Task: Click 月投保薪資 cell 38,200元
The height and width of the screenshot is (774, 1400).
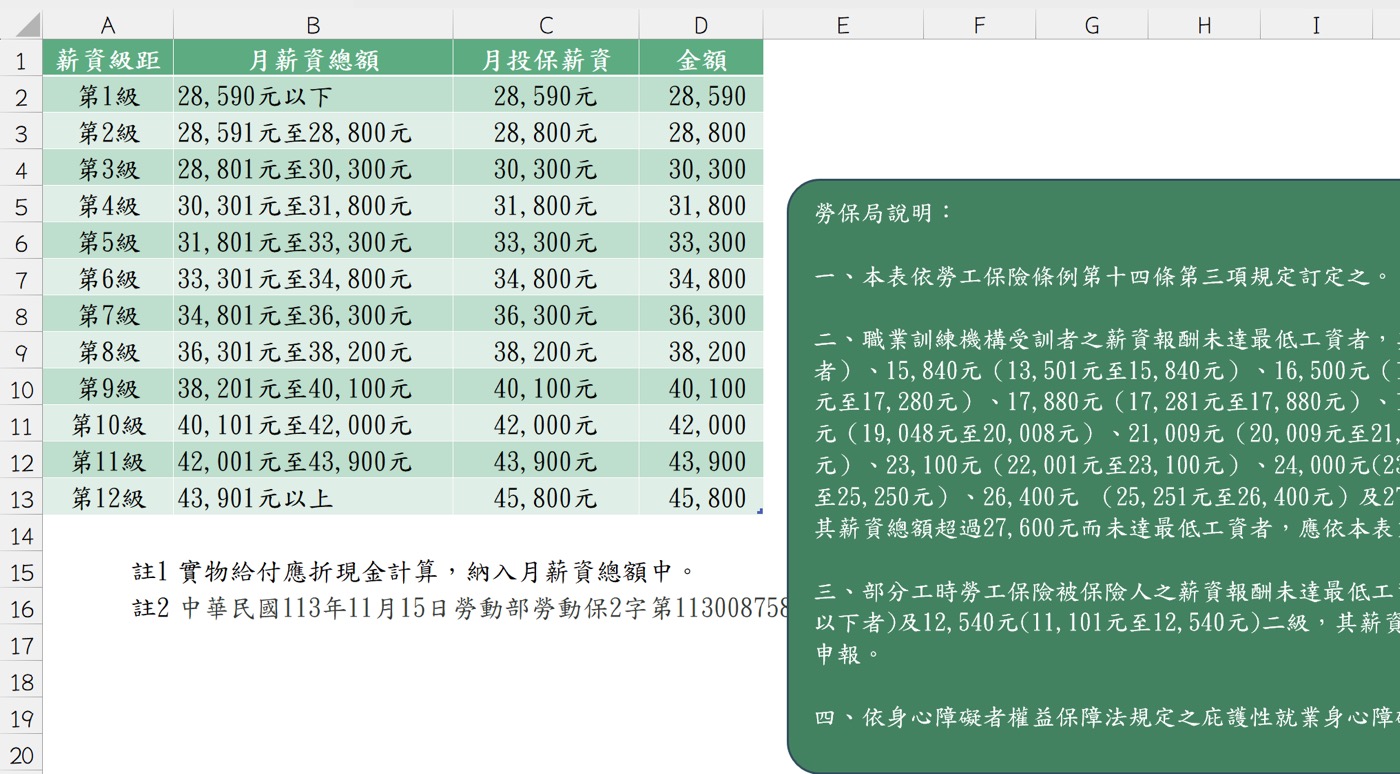Action: pos(546,351)
